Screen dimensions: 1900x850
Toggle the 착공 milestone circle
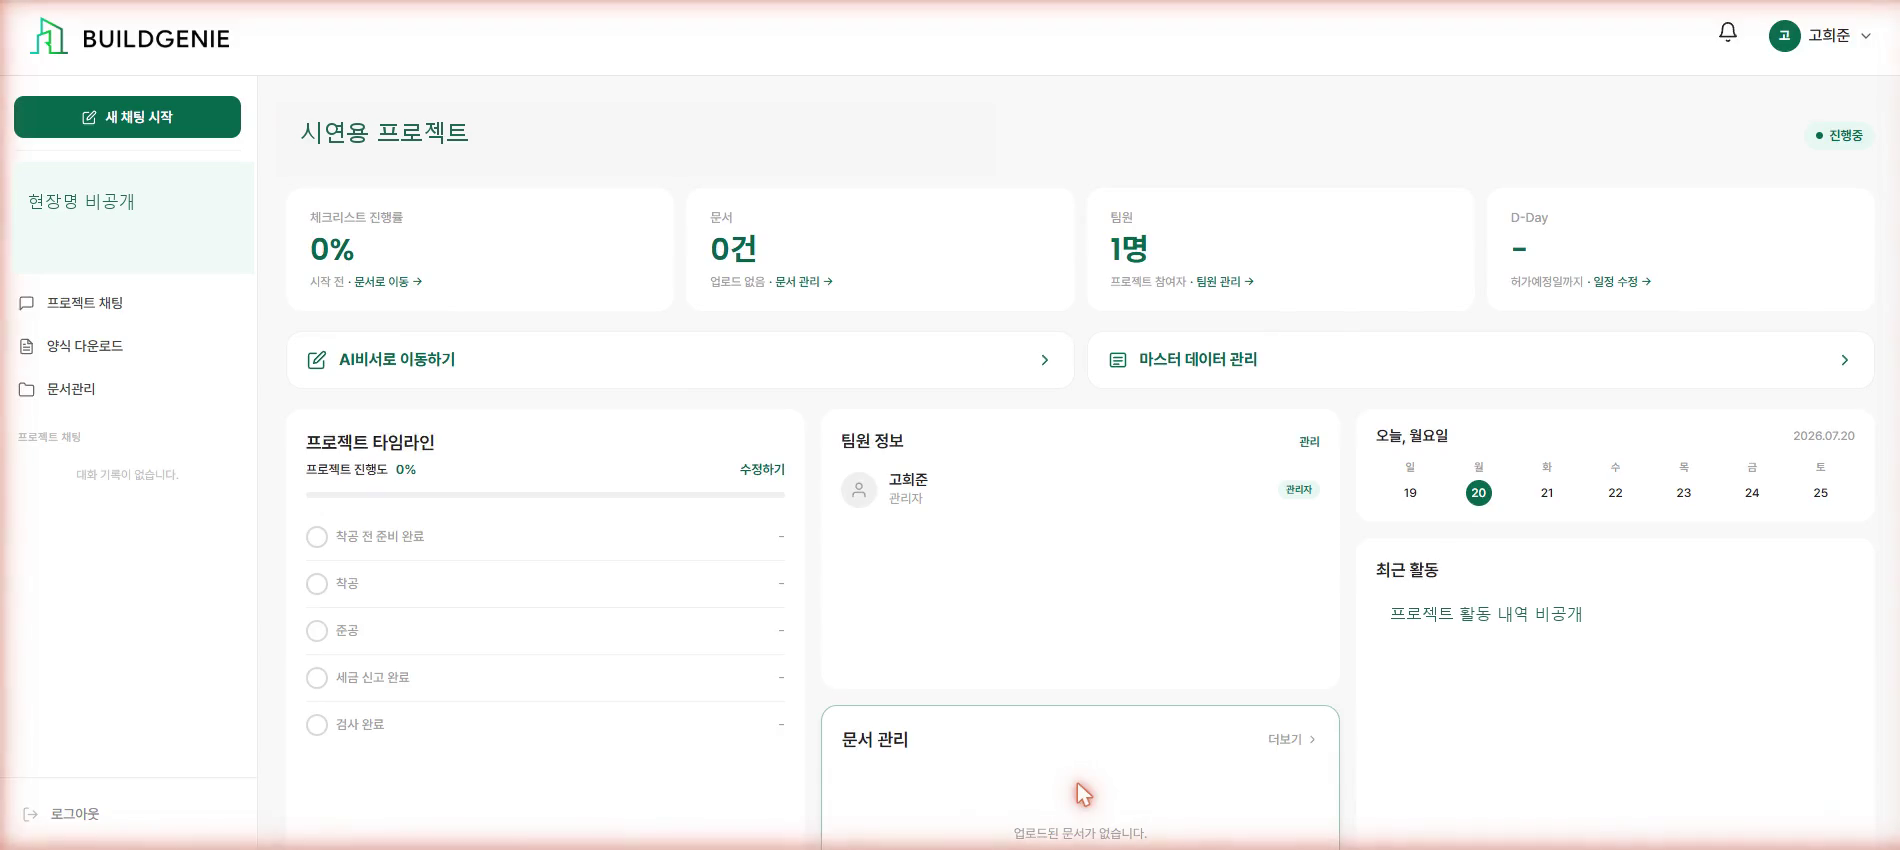317,584
